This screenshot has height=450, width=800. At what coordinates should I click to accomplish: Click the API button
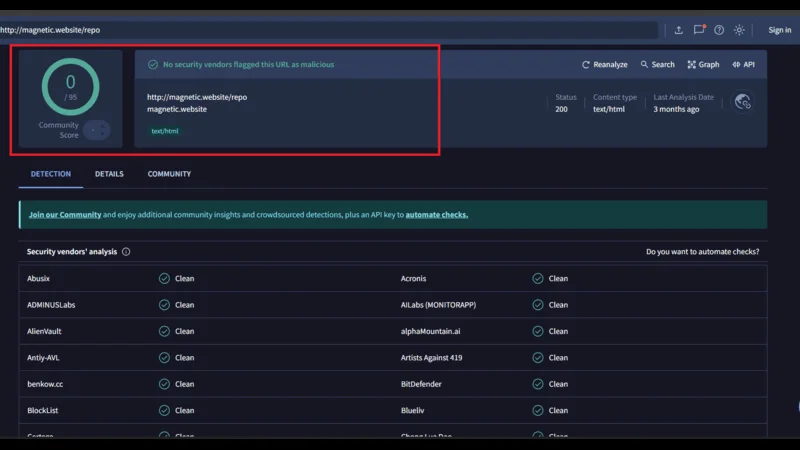coord(743,65)
